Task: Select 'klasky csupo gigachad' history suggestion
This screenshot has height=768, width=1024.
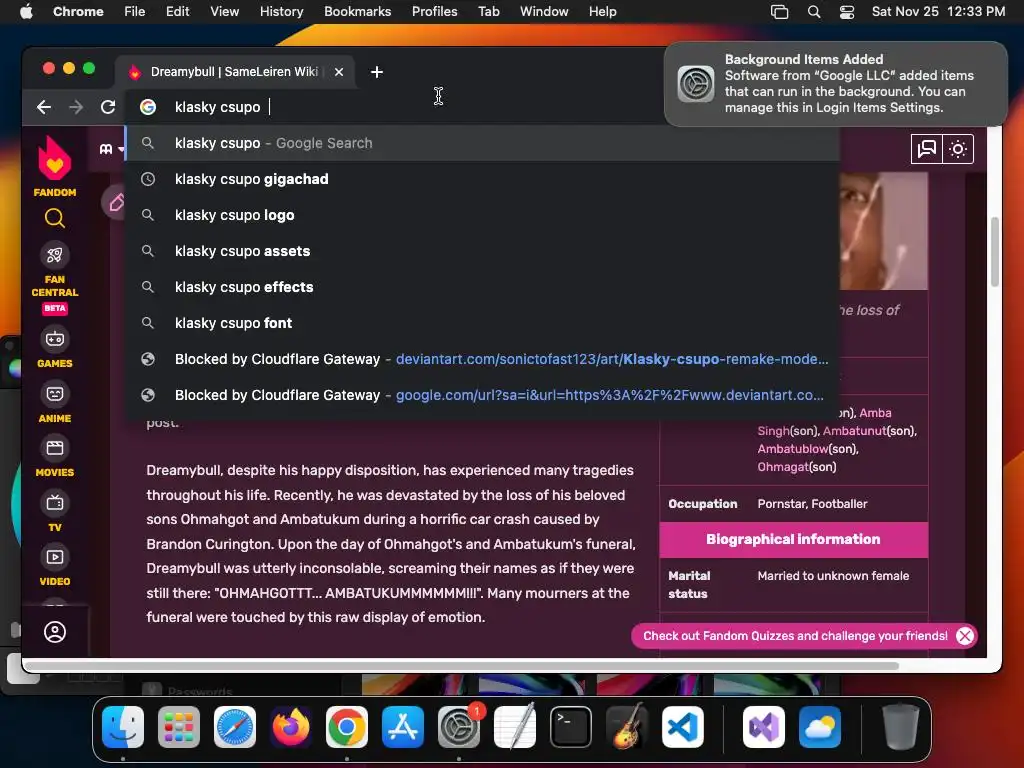Action: click(482, 179)
